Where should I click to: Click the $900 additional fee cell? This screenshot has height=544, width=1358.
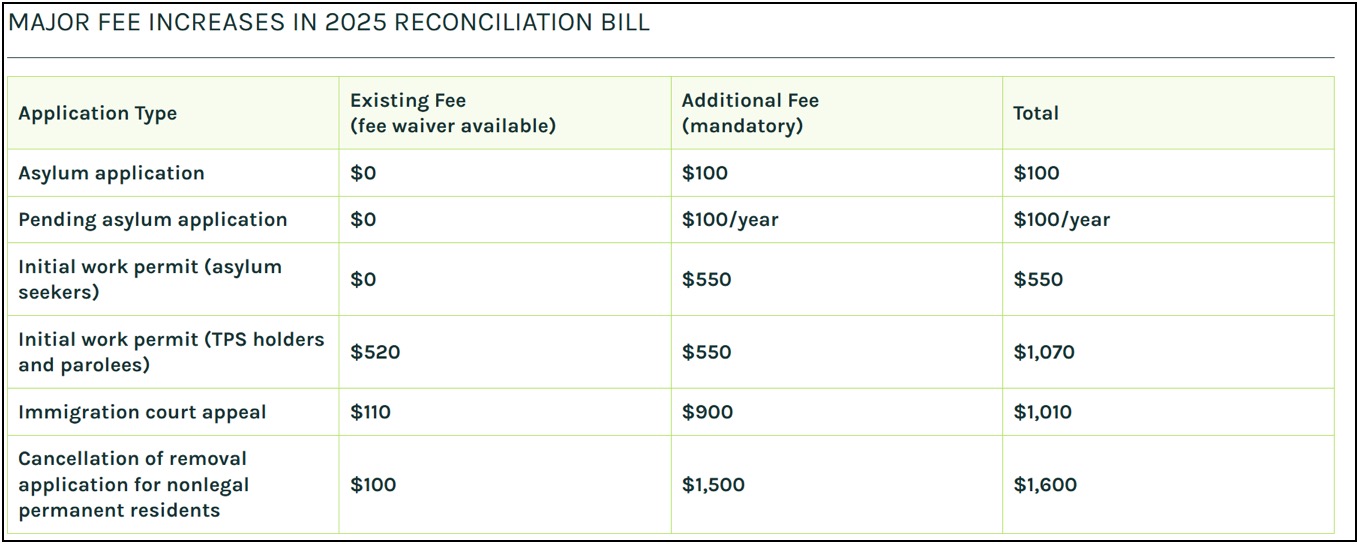coord(707,412)
